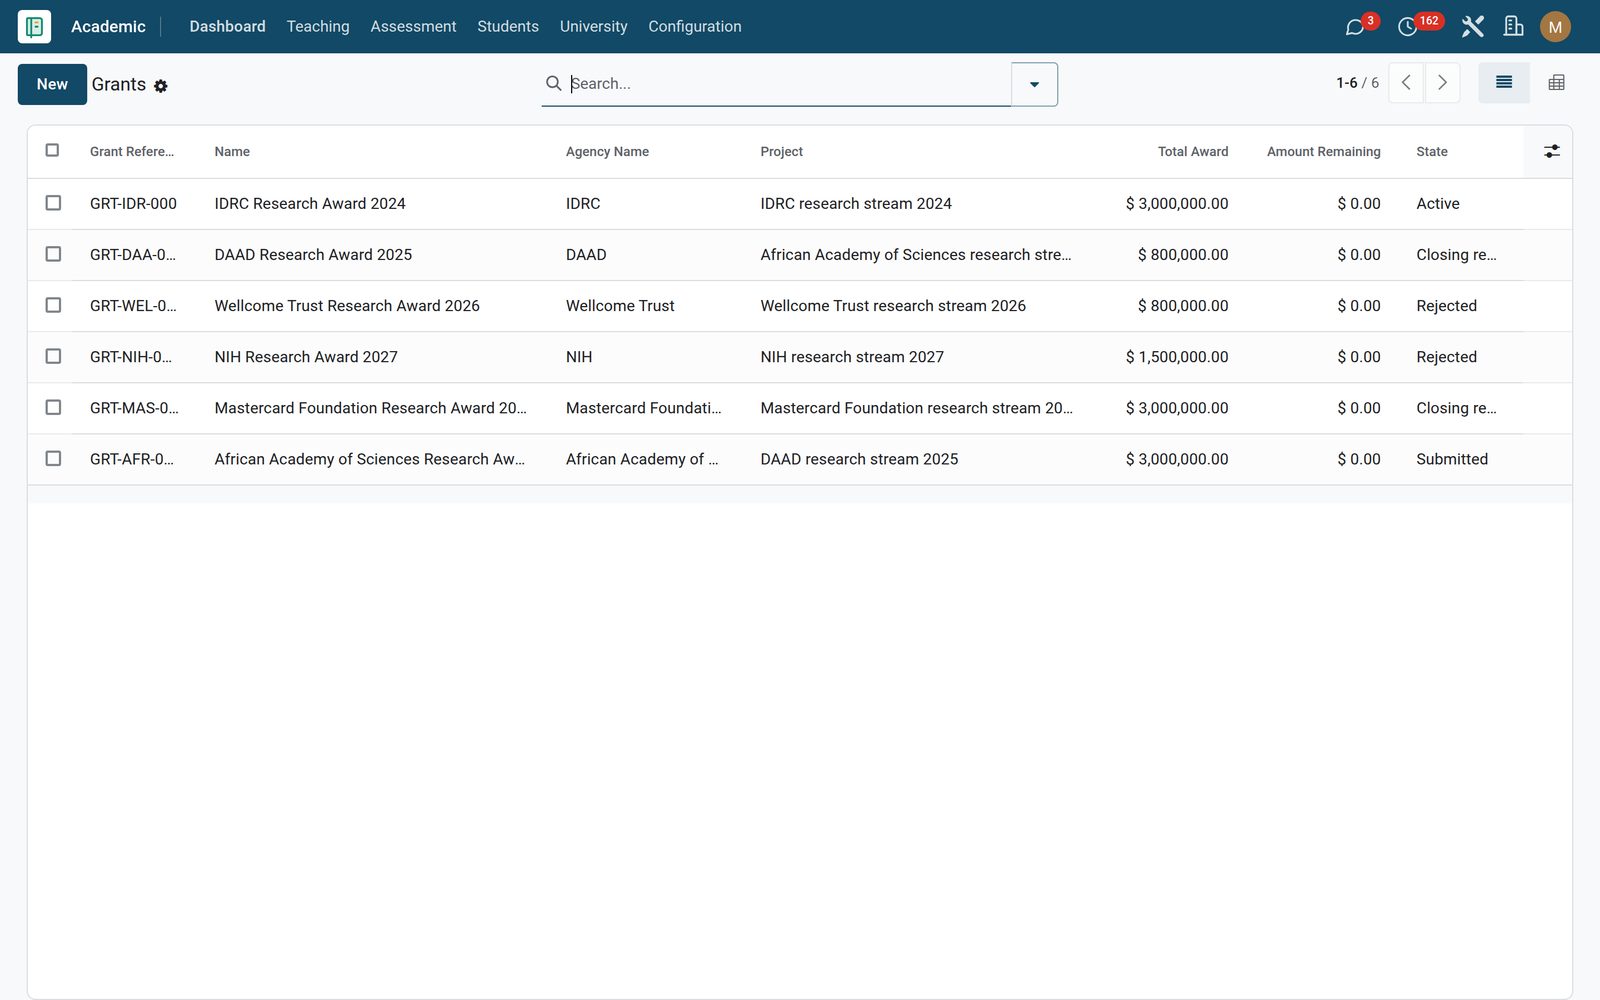
Task: Check the Wellcome Trust row checkbox
Action: click(x=53, y=305)
